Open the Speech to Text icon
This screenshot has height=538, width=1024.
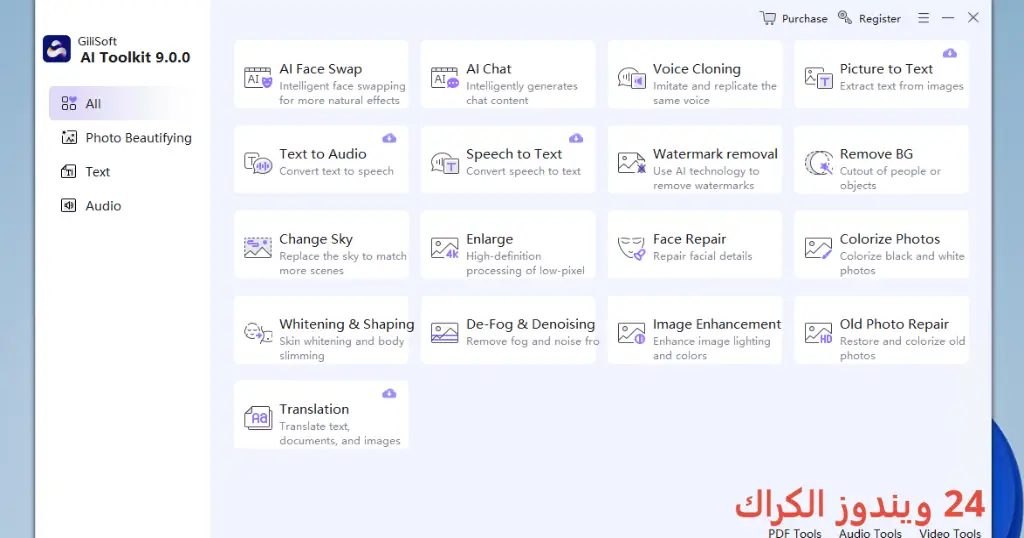click(x=445, y=163)
